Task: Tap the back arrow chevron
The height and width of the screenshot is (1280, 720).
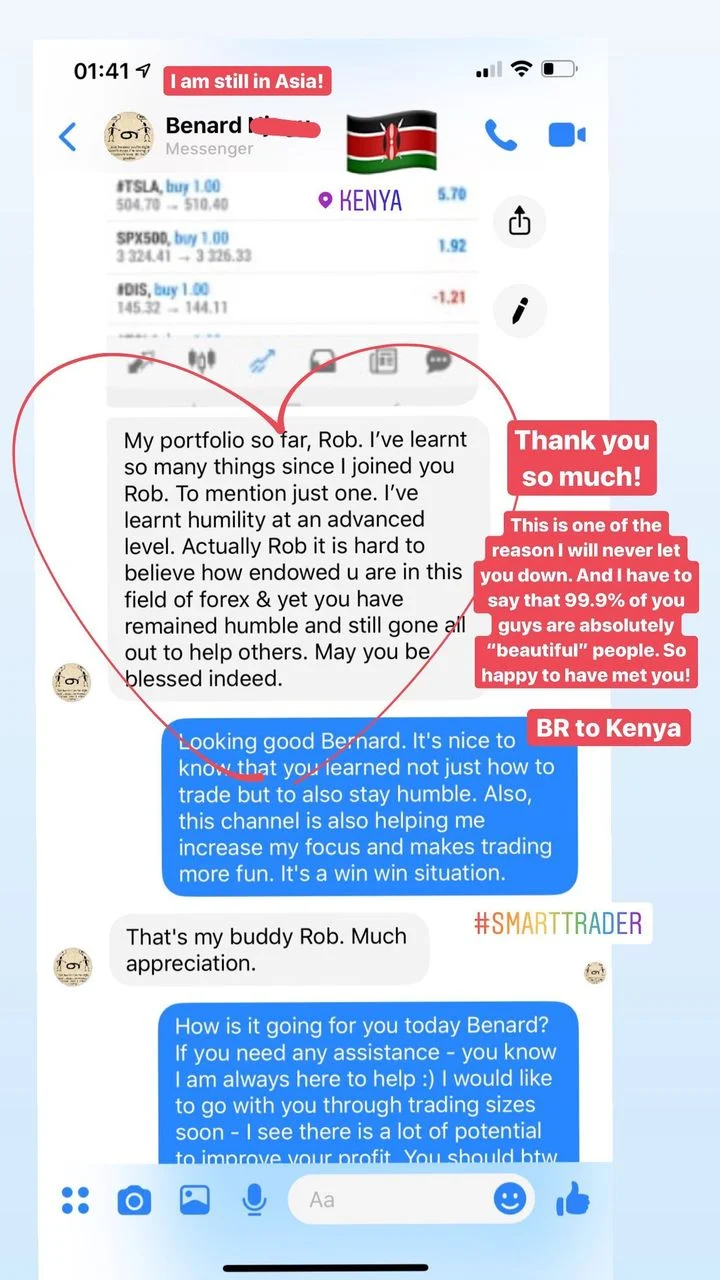Action: [68, 136]
